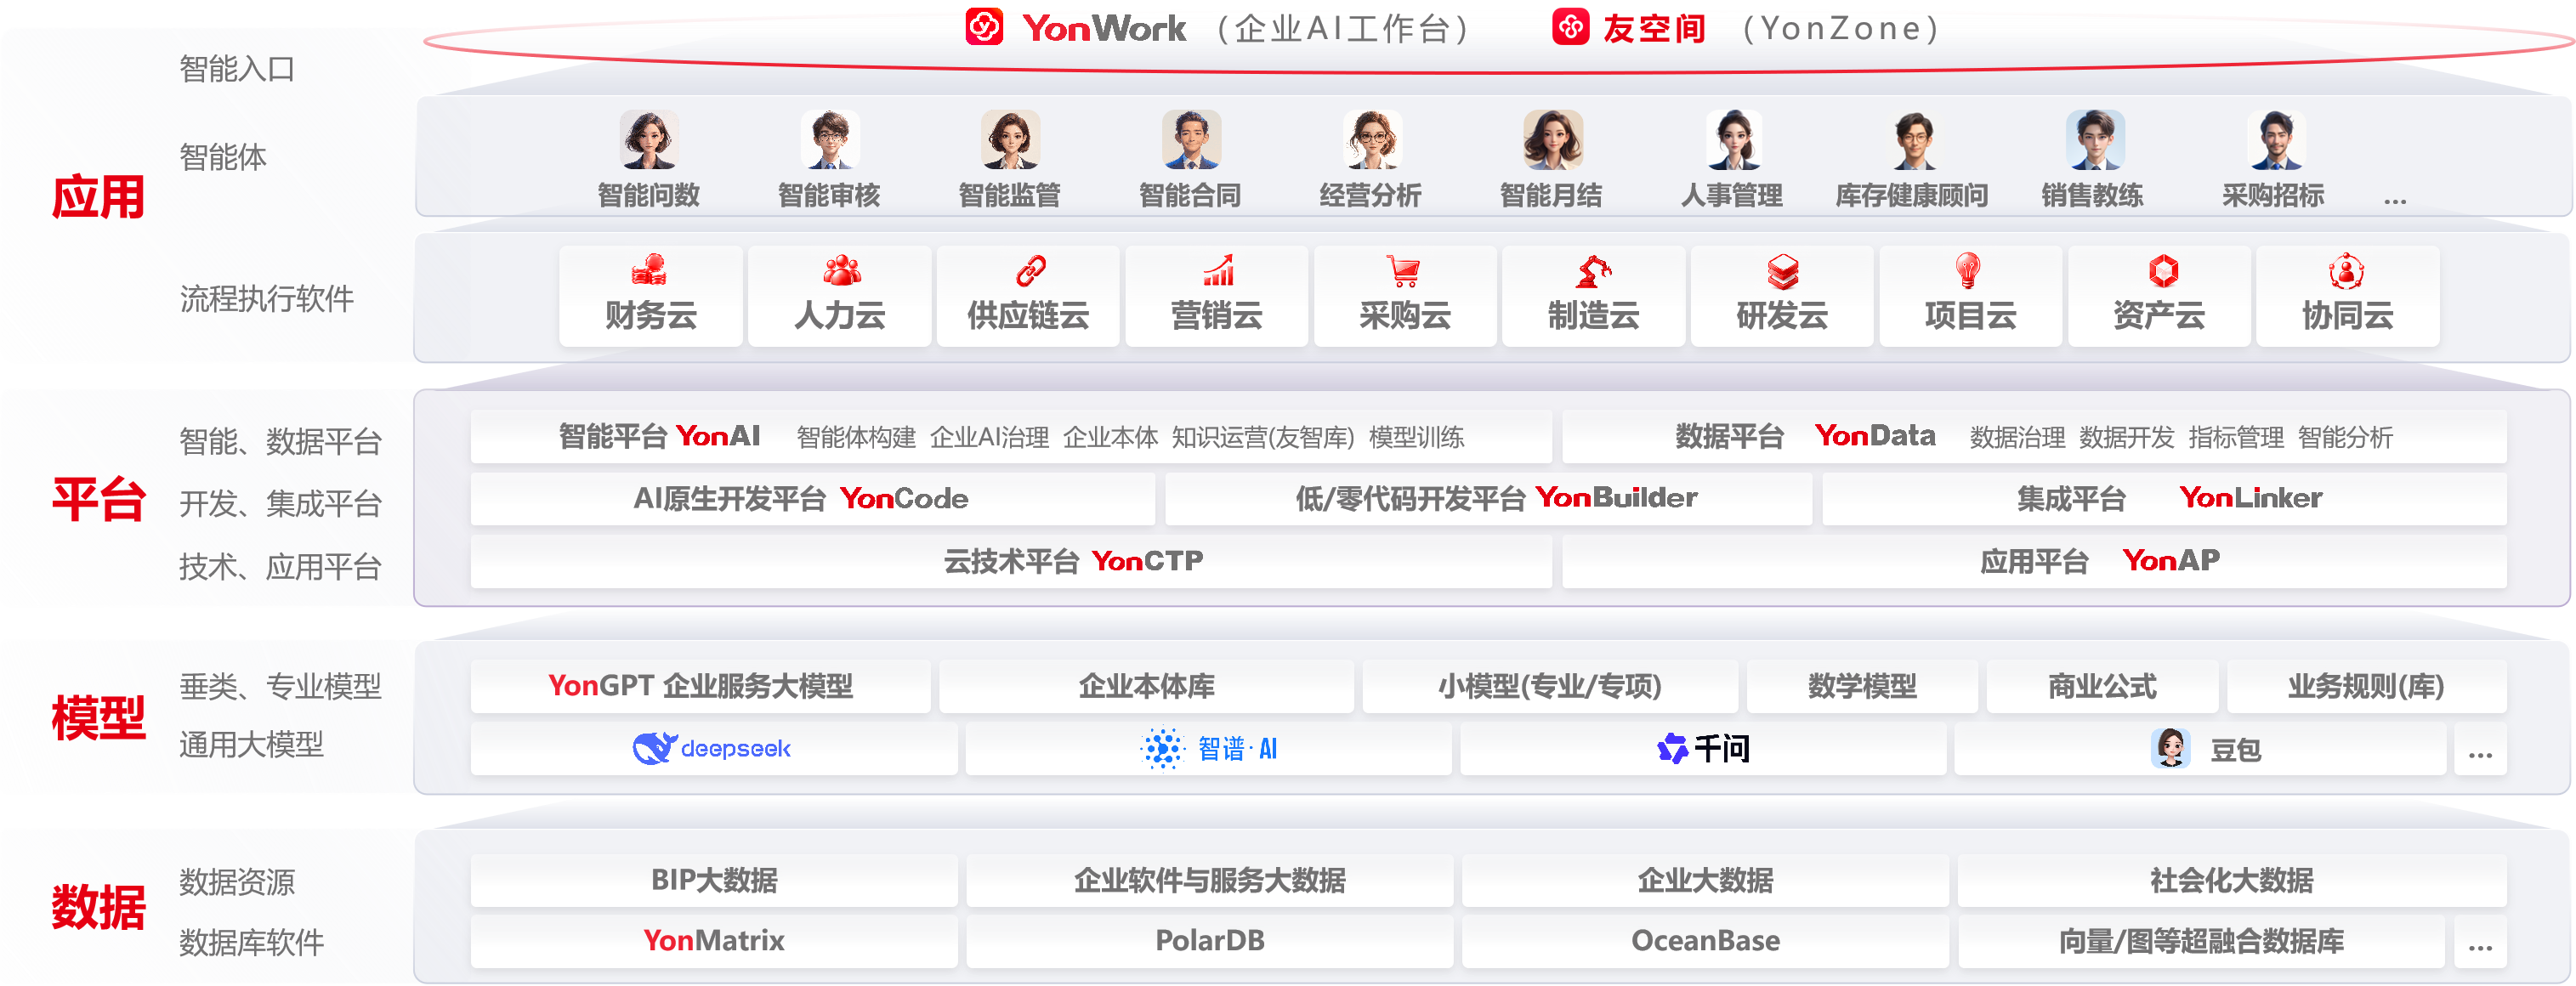Select the 企业软件与服务大数据 card

pos(1209,880)
